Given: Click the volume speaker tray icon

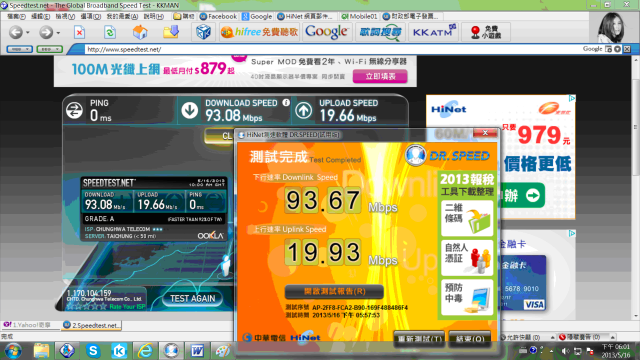Looking at the screenshot, I should (x=565, y=351).
